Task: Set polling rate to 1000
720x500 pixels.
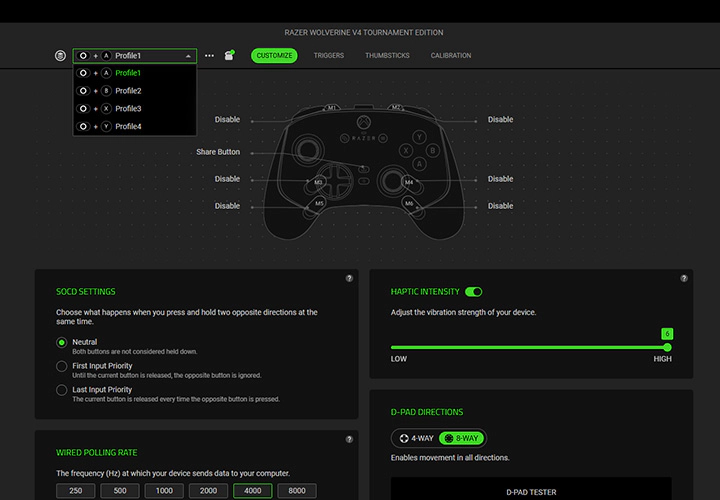Action: click(x=164, y=491)
